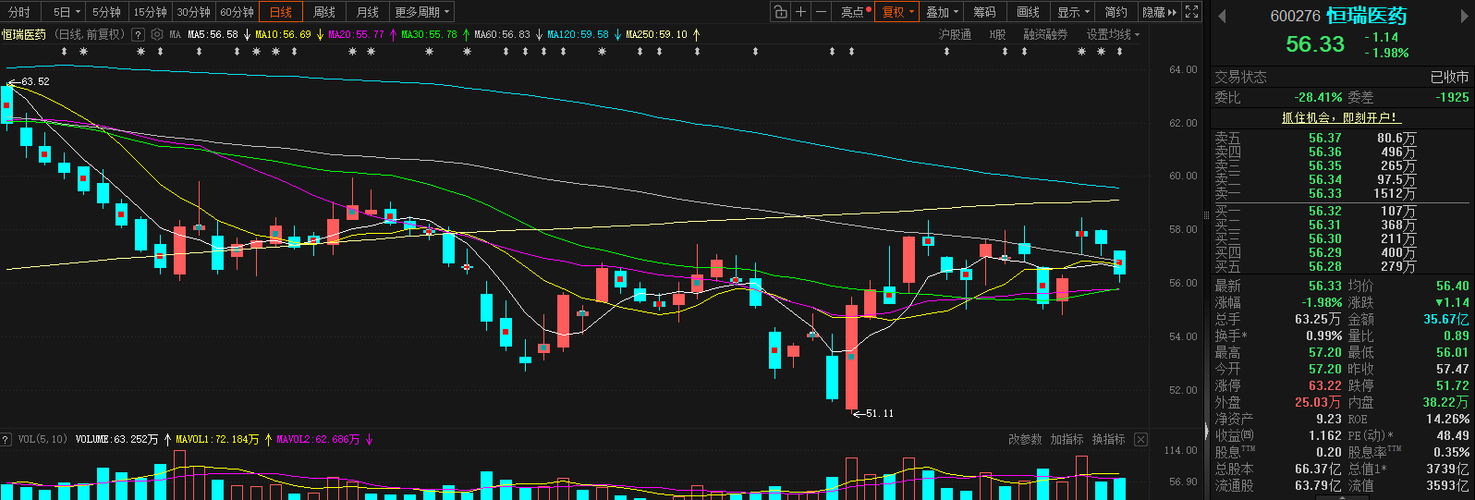This screenshot has height=500, width=1475.
Task: Open 复权 dropdown
Action: (898, 12)
